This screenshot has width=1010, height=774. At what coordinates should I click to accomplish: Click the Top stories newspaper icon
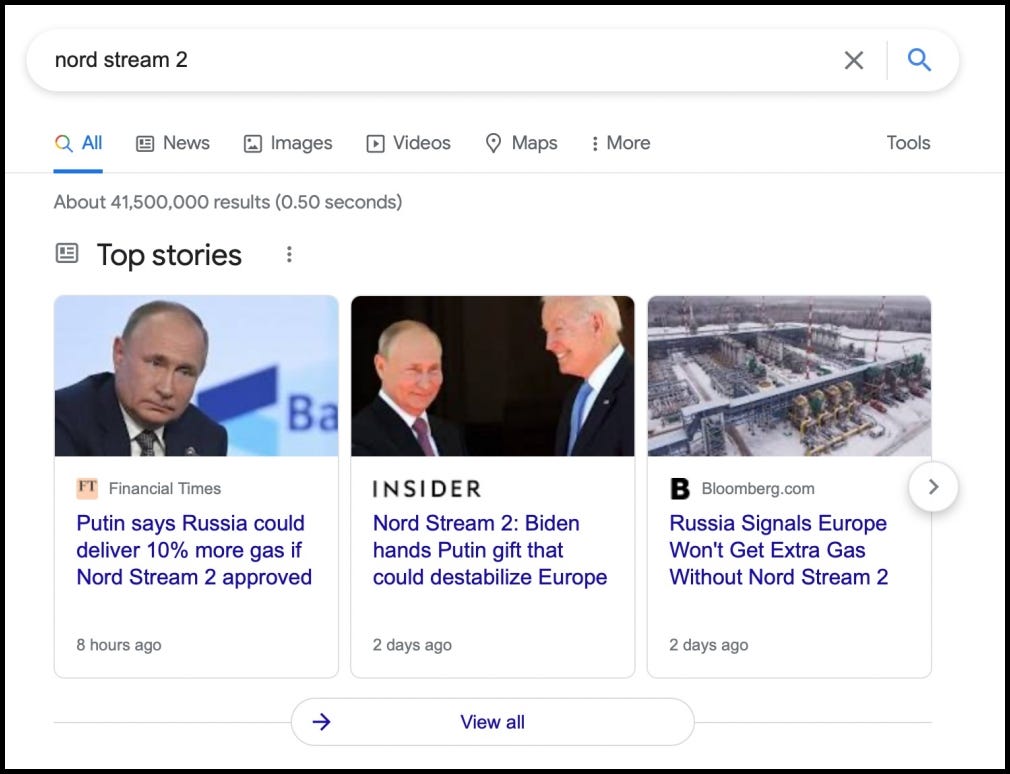[67, 253]
